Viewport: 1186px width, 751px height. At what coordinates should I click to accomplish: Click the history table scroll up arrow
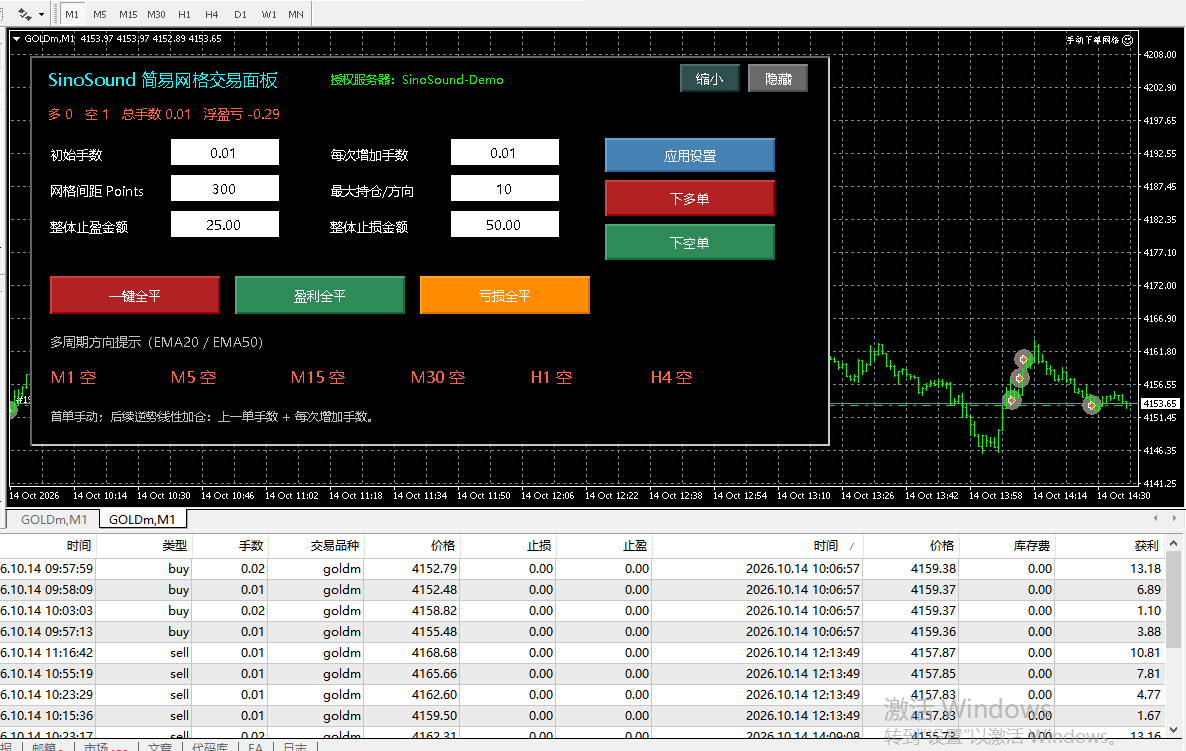pos(1173,544)
